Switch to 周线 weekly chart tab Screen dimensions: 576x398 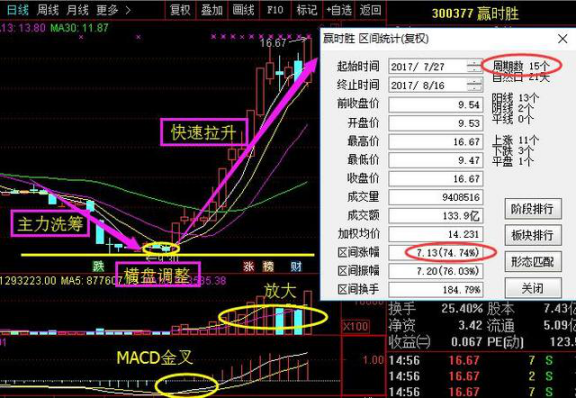48,10
